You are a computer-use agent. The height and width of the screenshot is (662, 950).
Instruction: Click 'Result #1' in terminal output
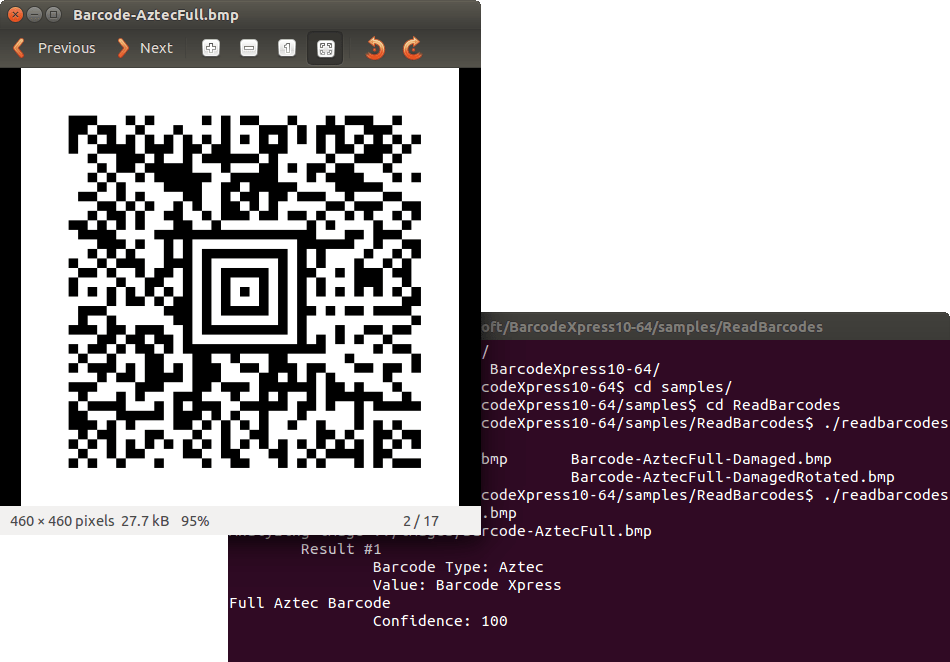(x=341, y=549)
